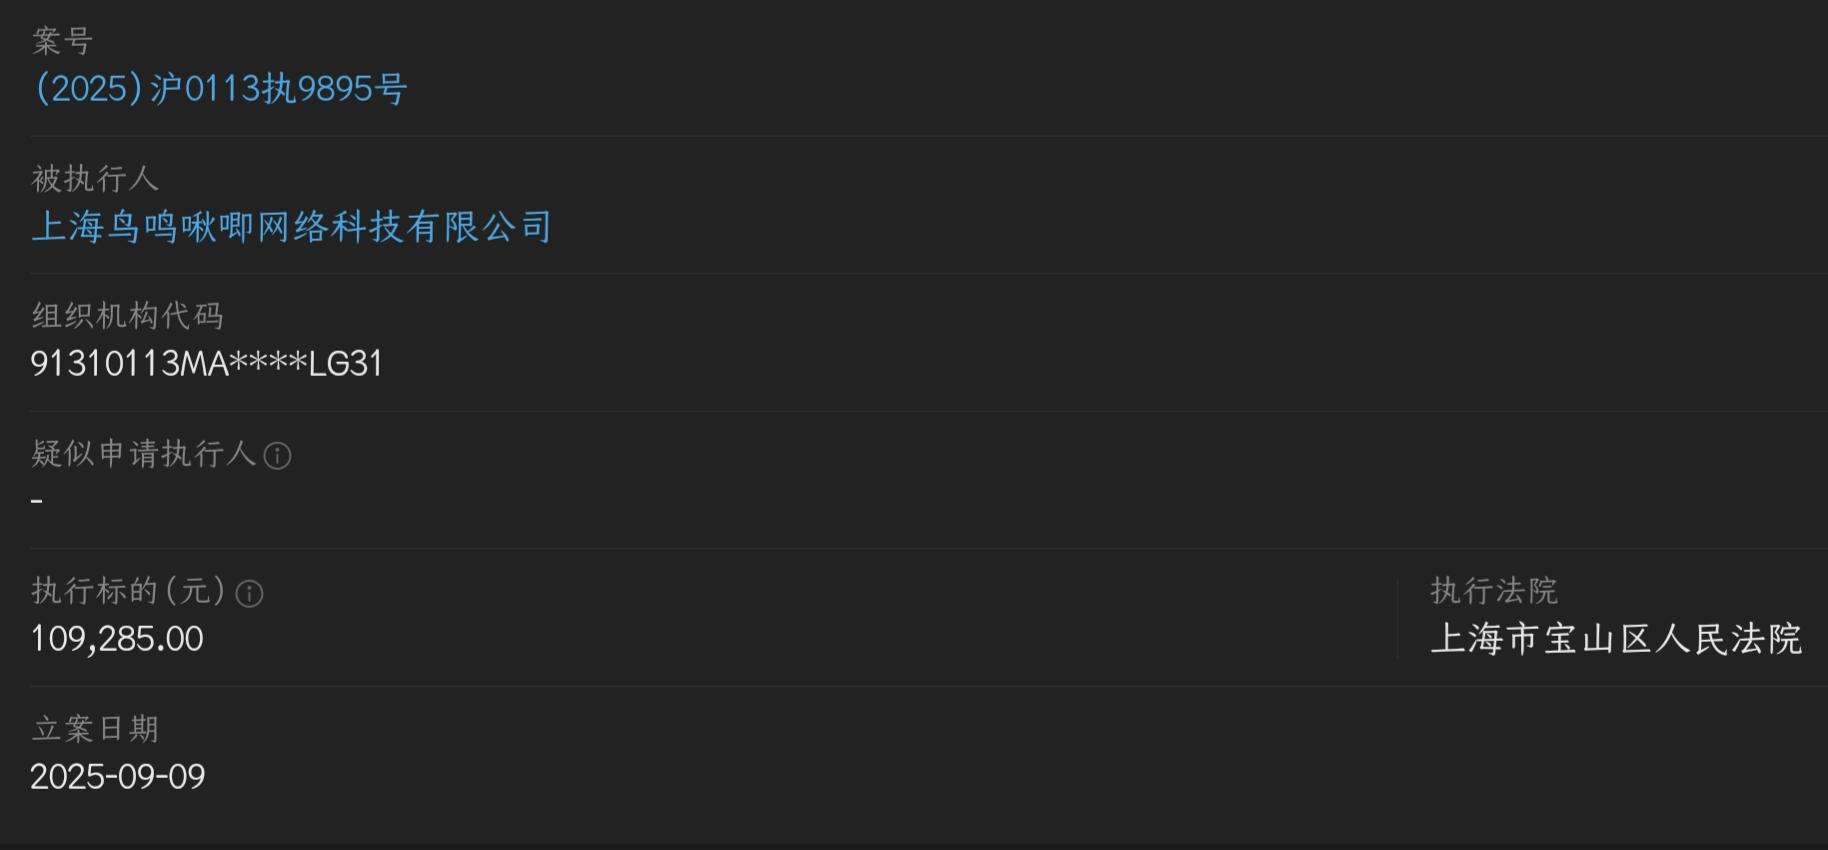Click organization code 91310113MA****LG31
1828x850 pixels.
207,363
